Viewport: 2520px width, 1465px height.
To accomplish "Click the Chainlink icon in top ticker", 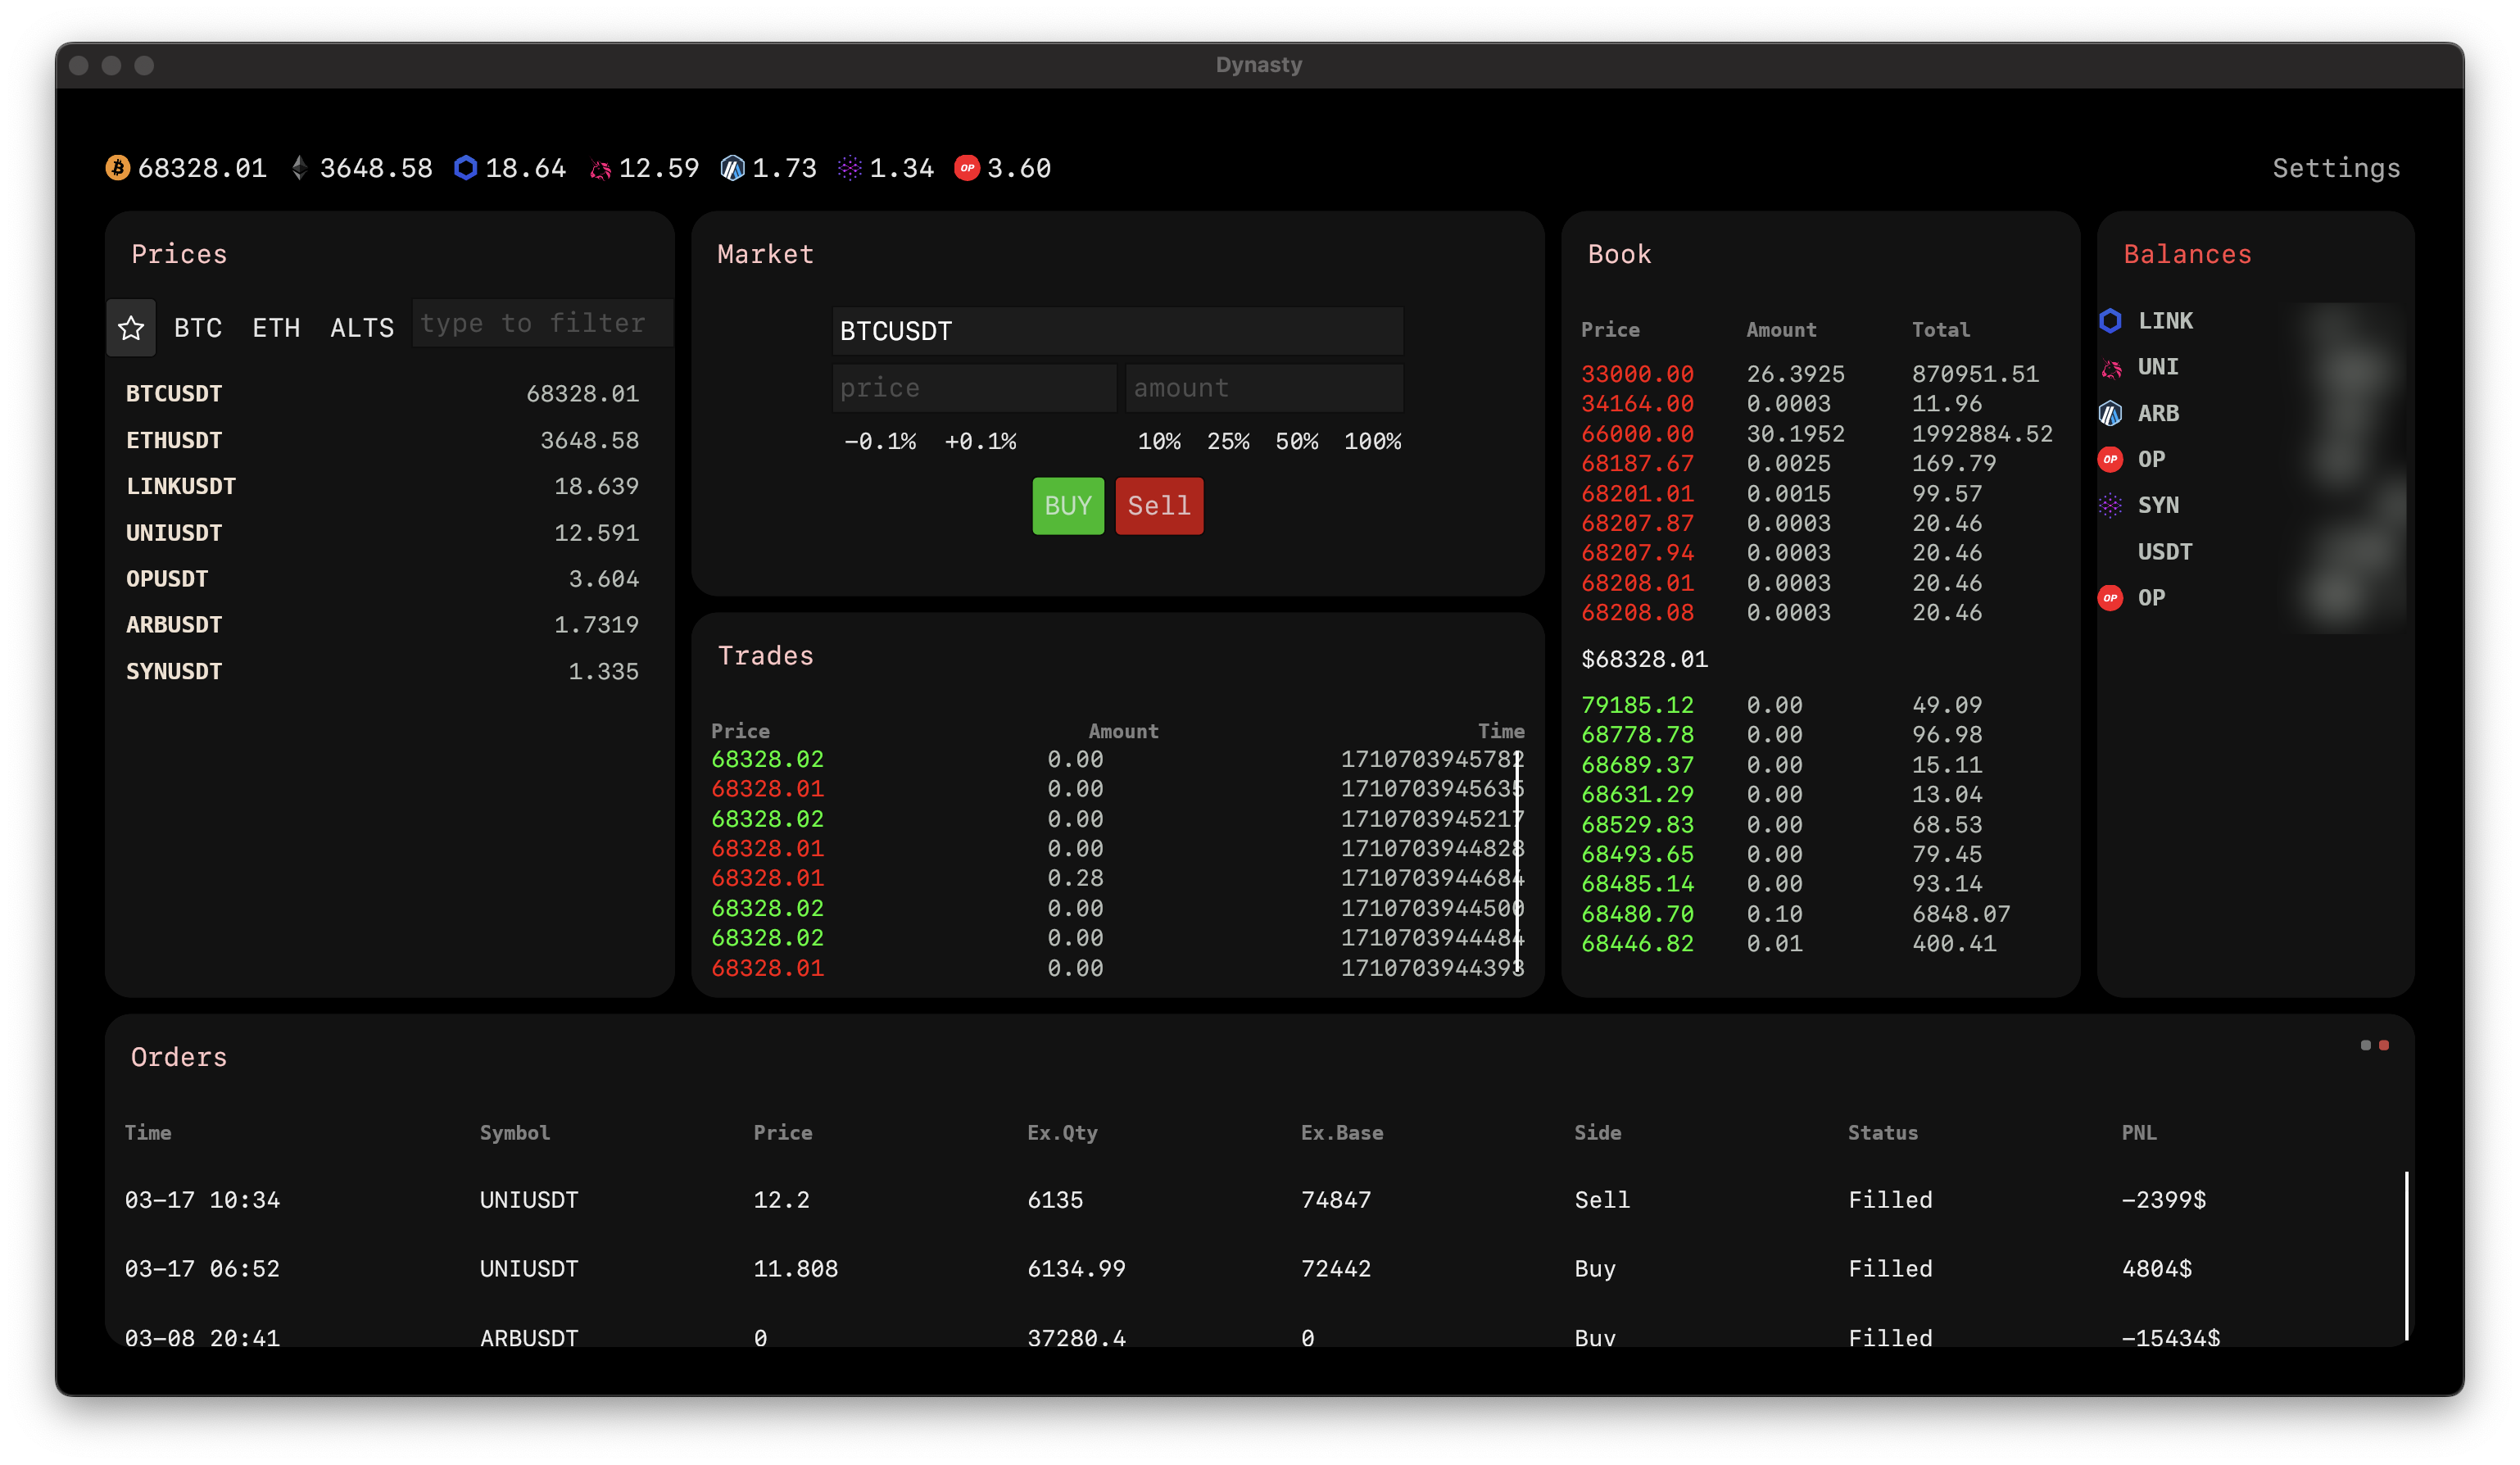I will pyautogui.click(x=465, y=168).
